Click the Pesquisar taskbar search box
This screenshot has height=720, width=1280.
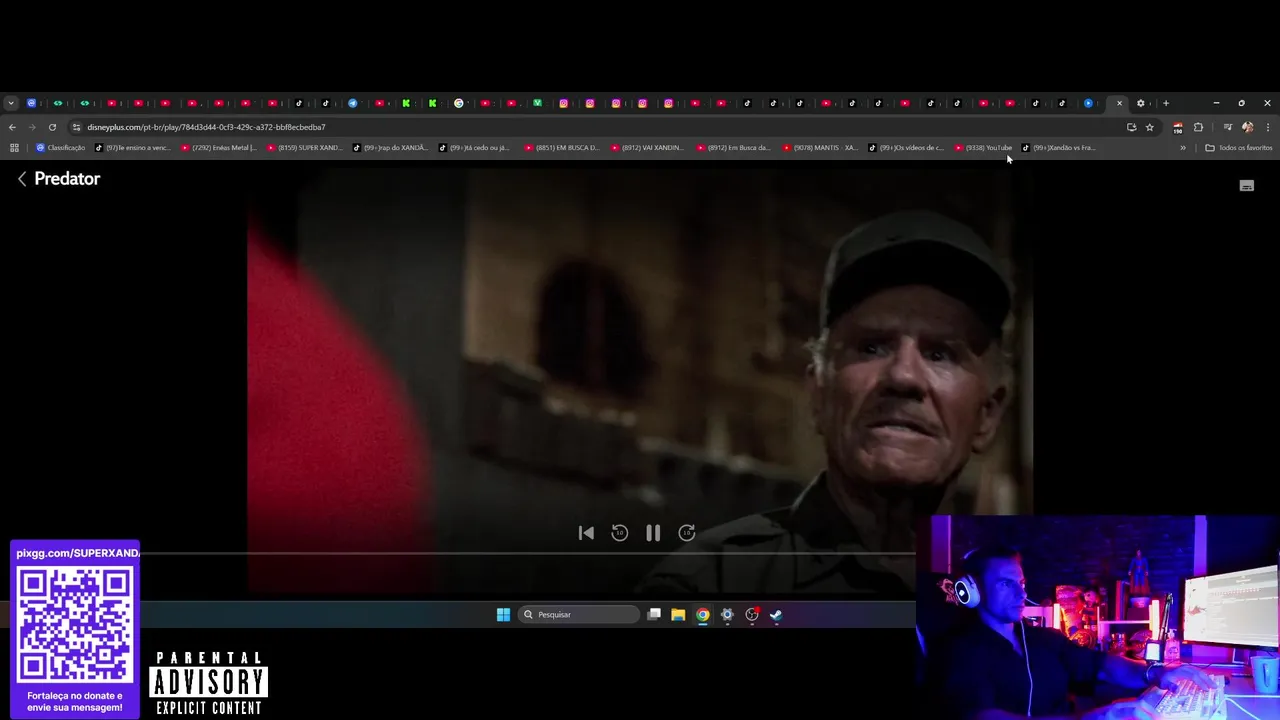point(579,615)
